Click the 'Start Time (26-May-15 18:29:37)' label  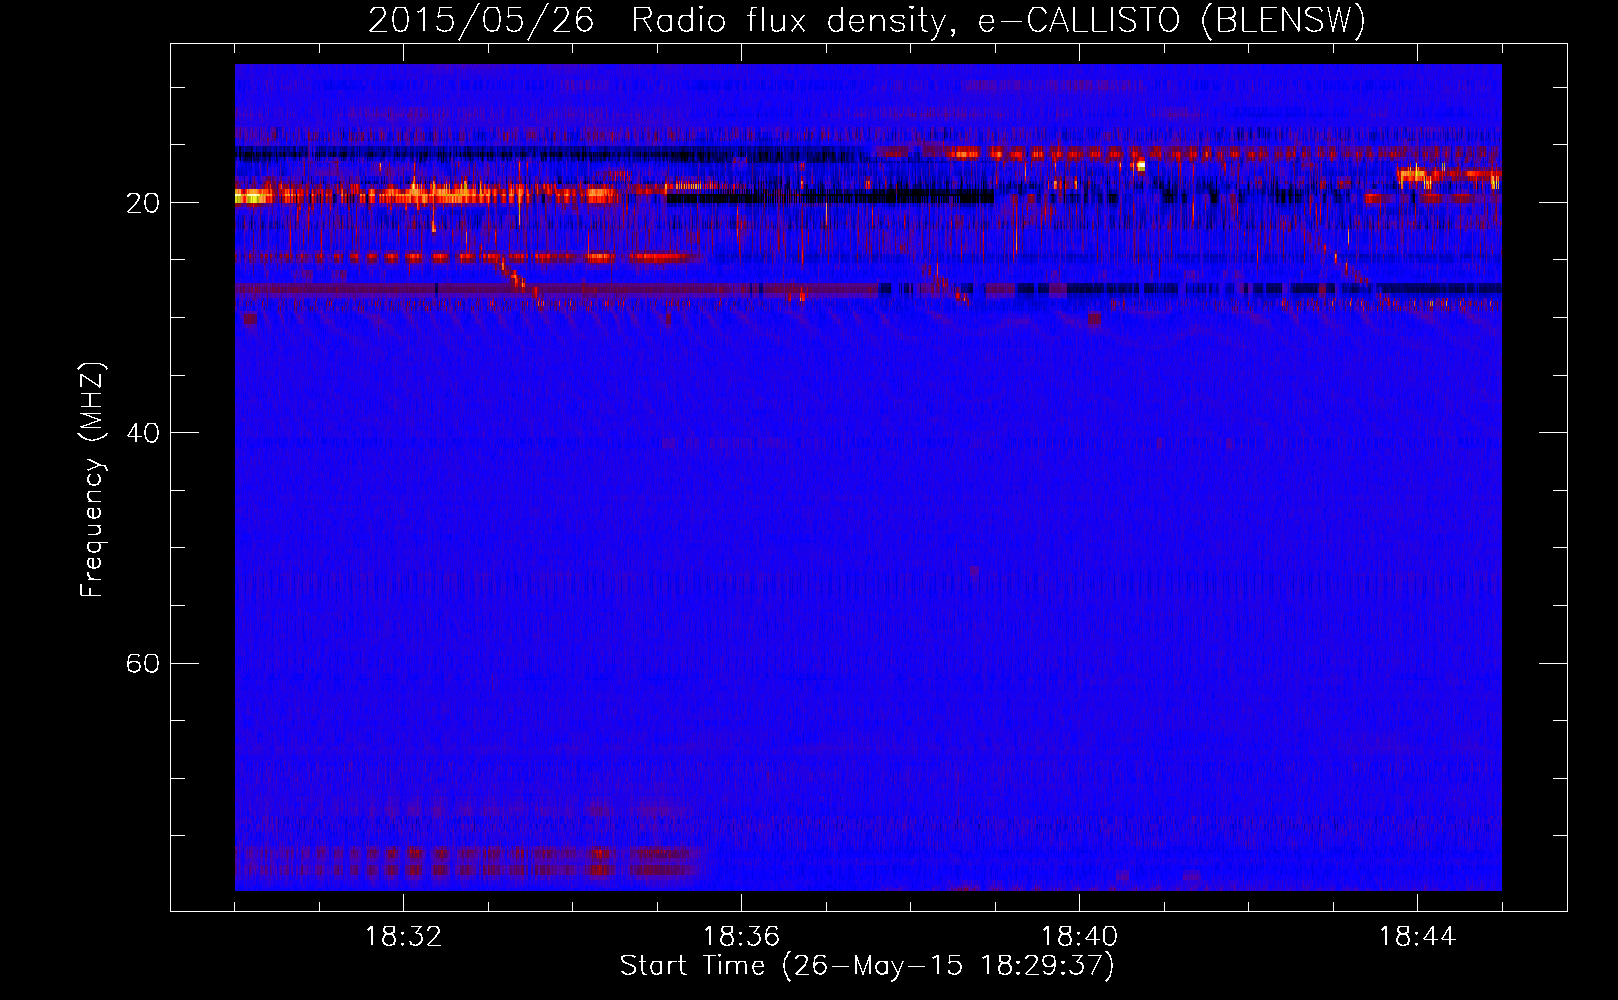867,966
